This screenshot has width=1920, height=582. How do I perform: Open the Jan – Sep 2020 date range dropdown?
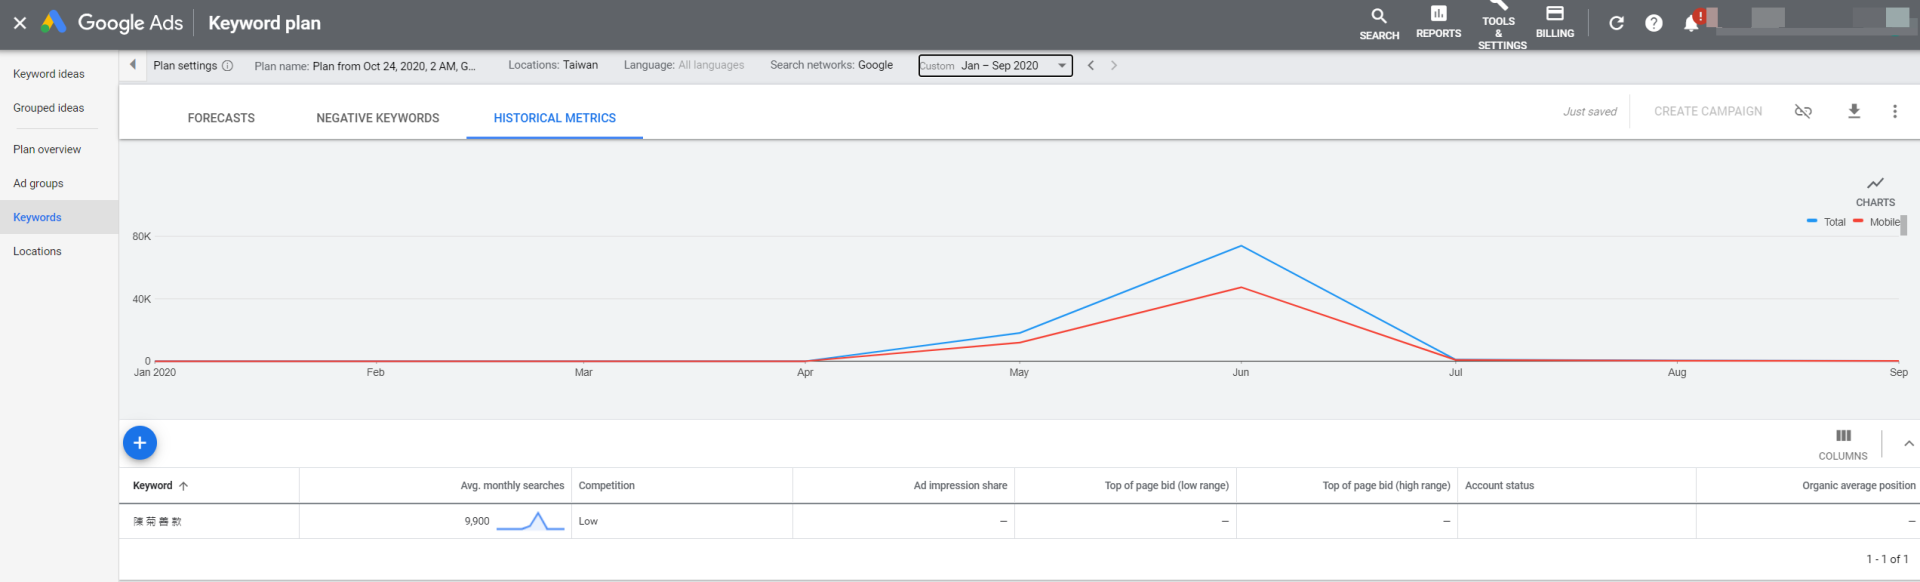click(995, 66)
